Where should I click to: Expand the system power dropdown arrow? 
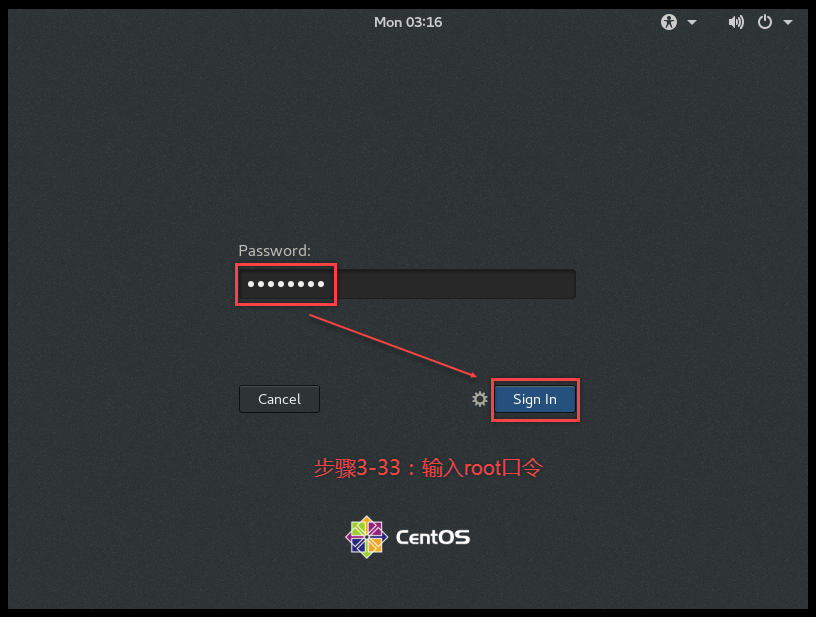[788, 22]
